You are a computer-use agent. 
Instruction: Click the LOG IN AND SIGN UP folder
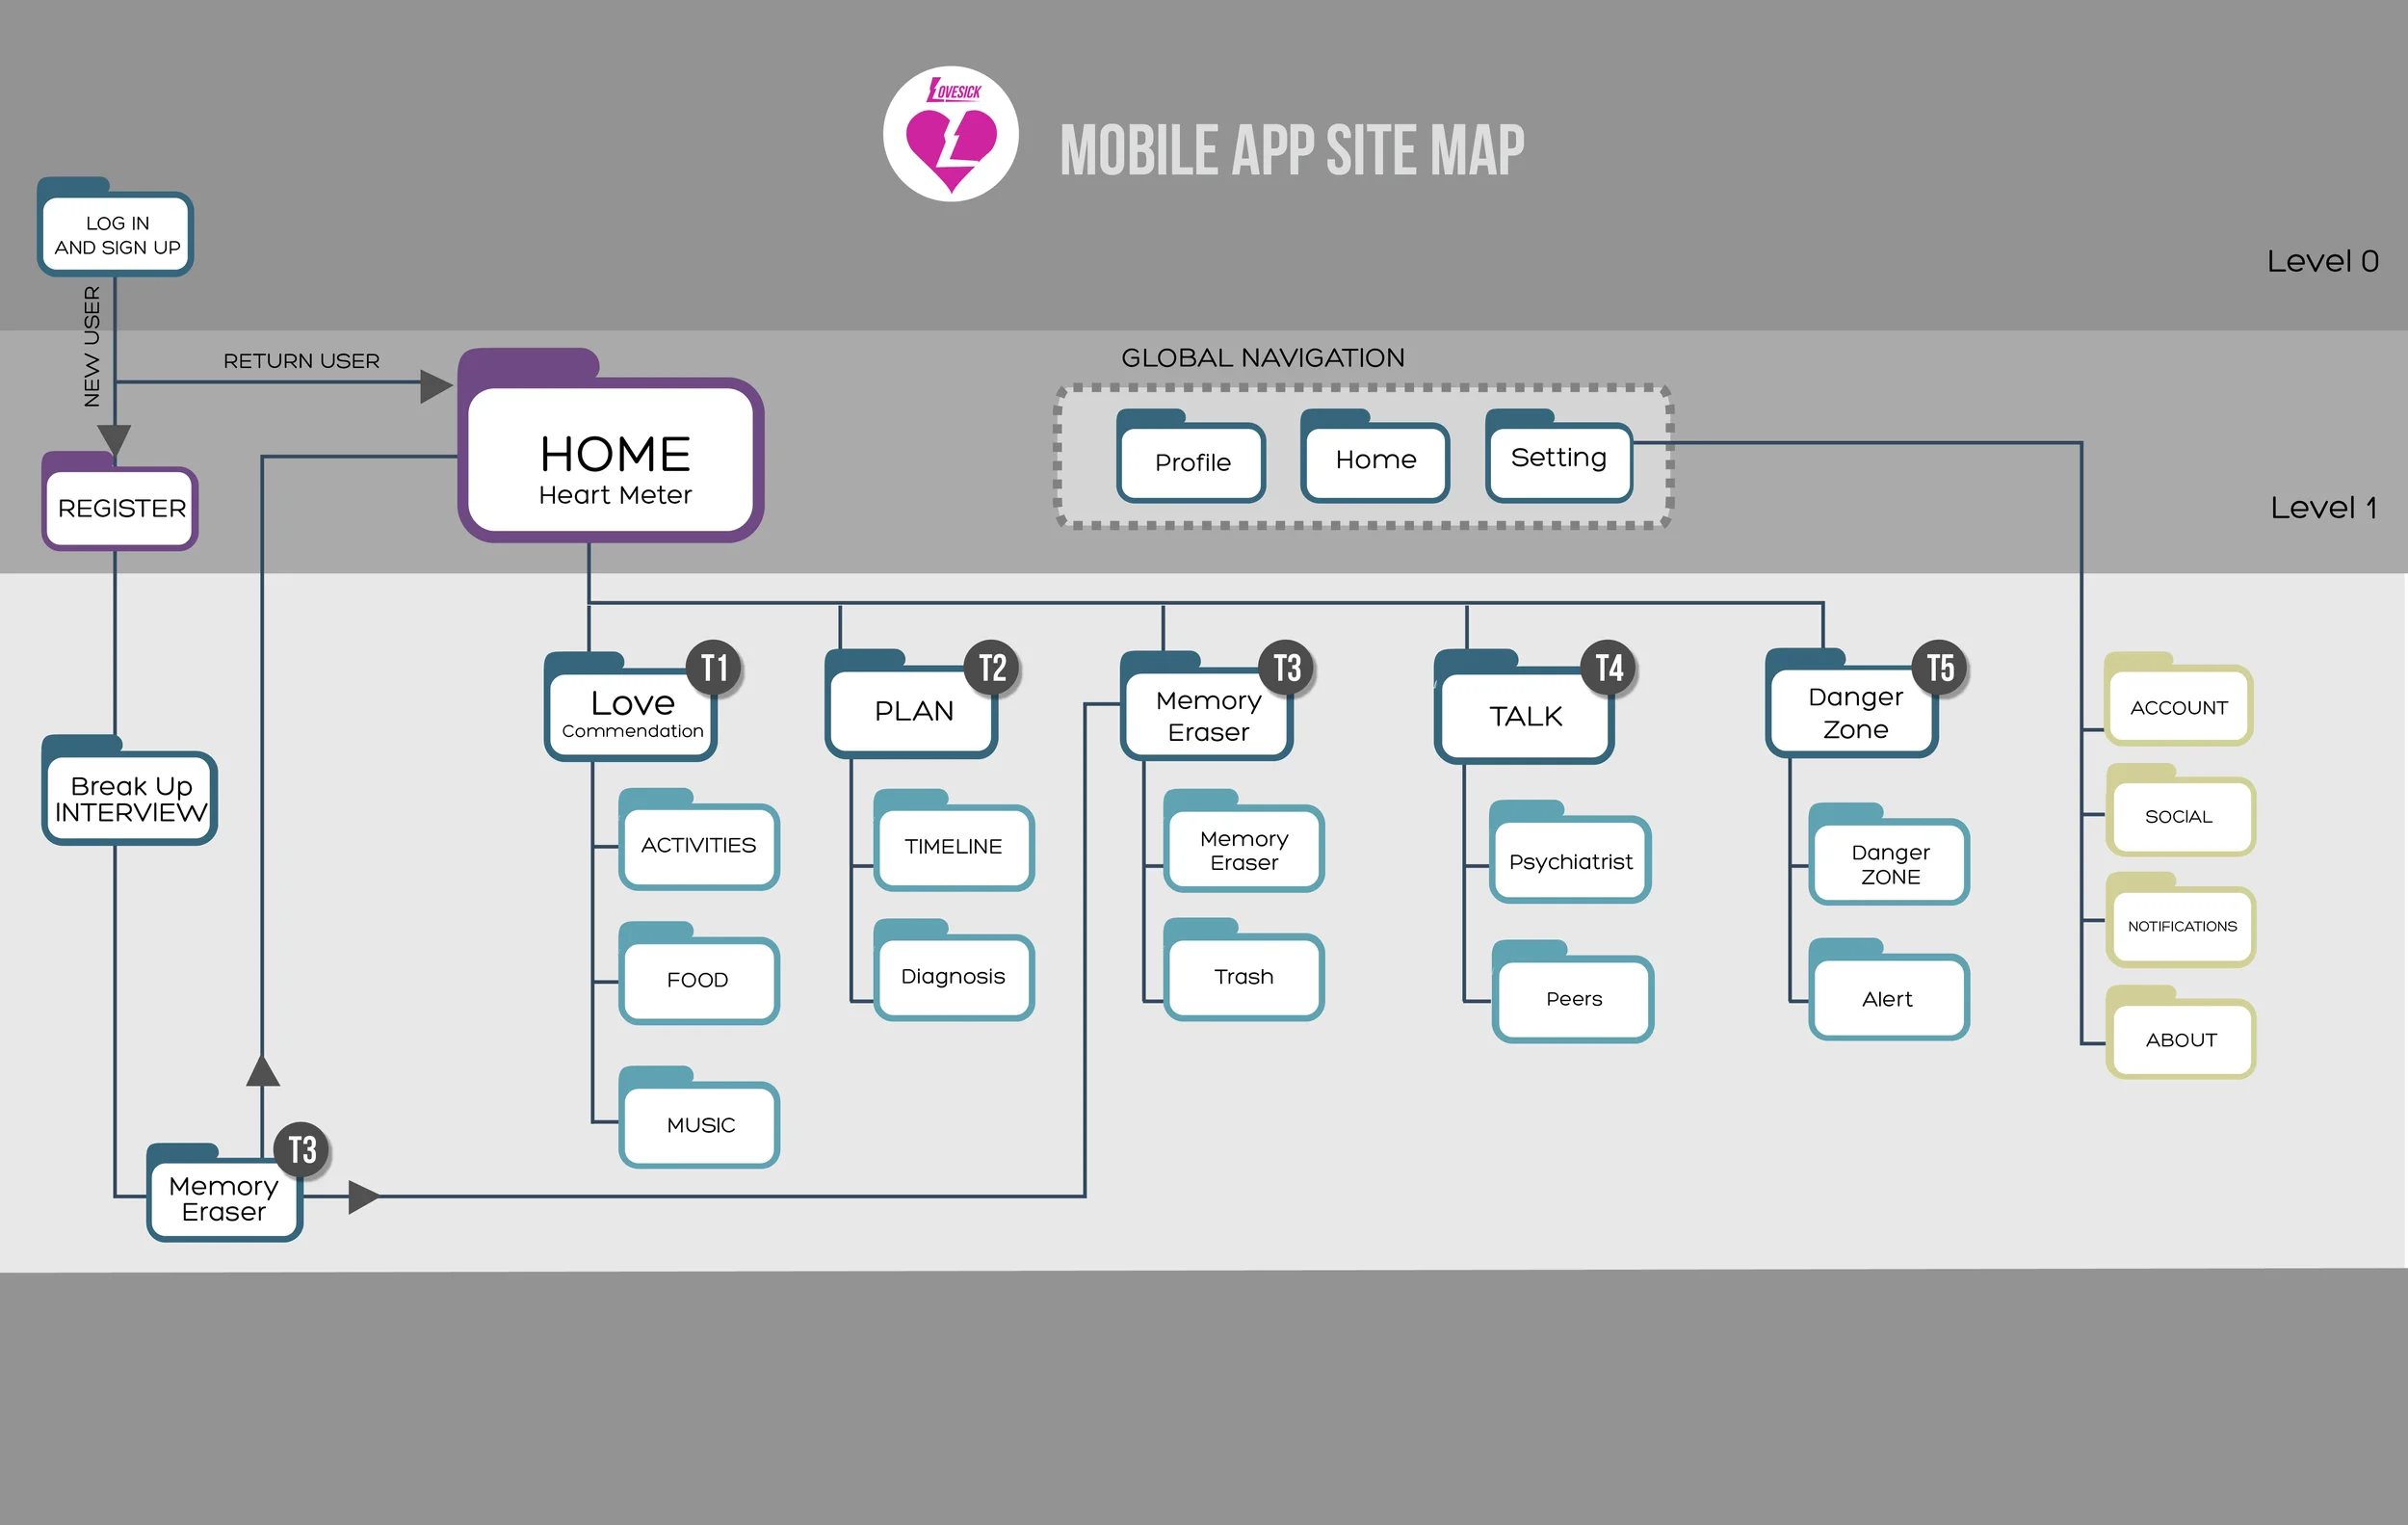point(117,235)
